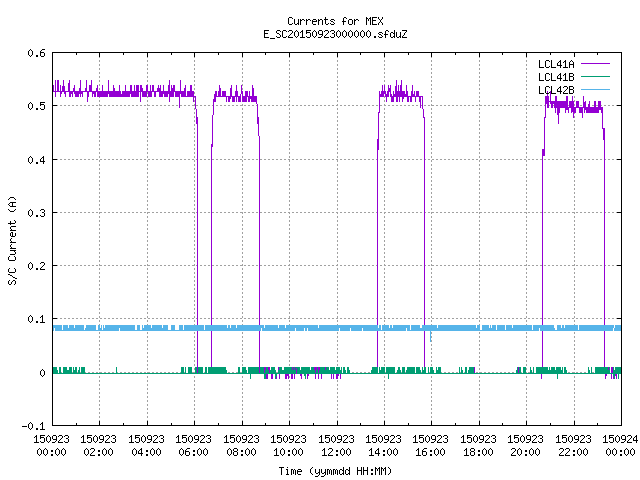
Task: Click the 150923 20:00 x-axis tick label
Action: (x=526, y=445)
